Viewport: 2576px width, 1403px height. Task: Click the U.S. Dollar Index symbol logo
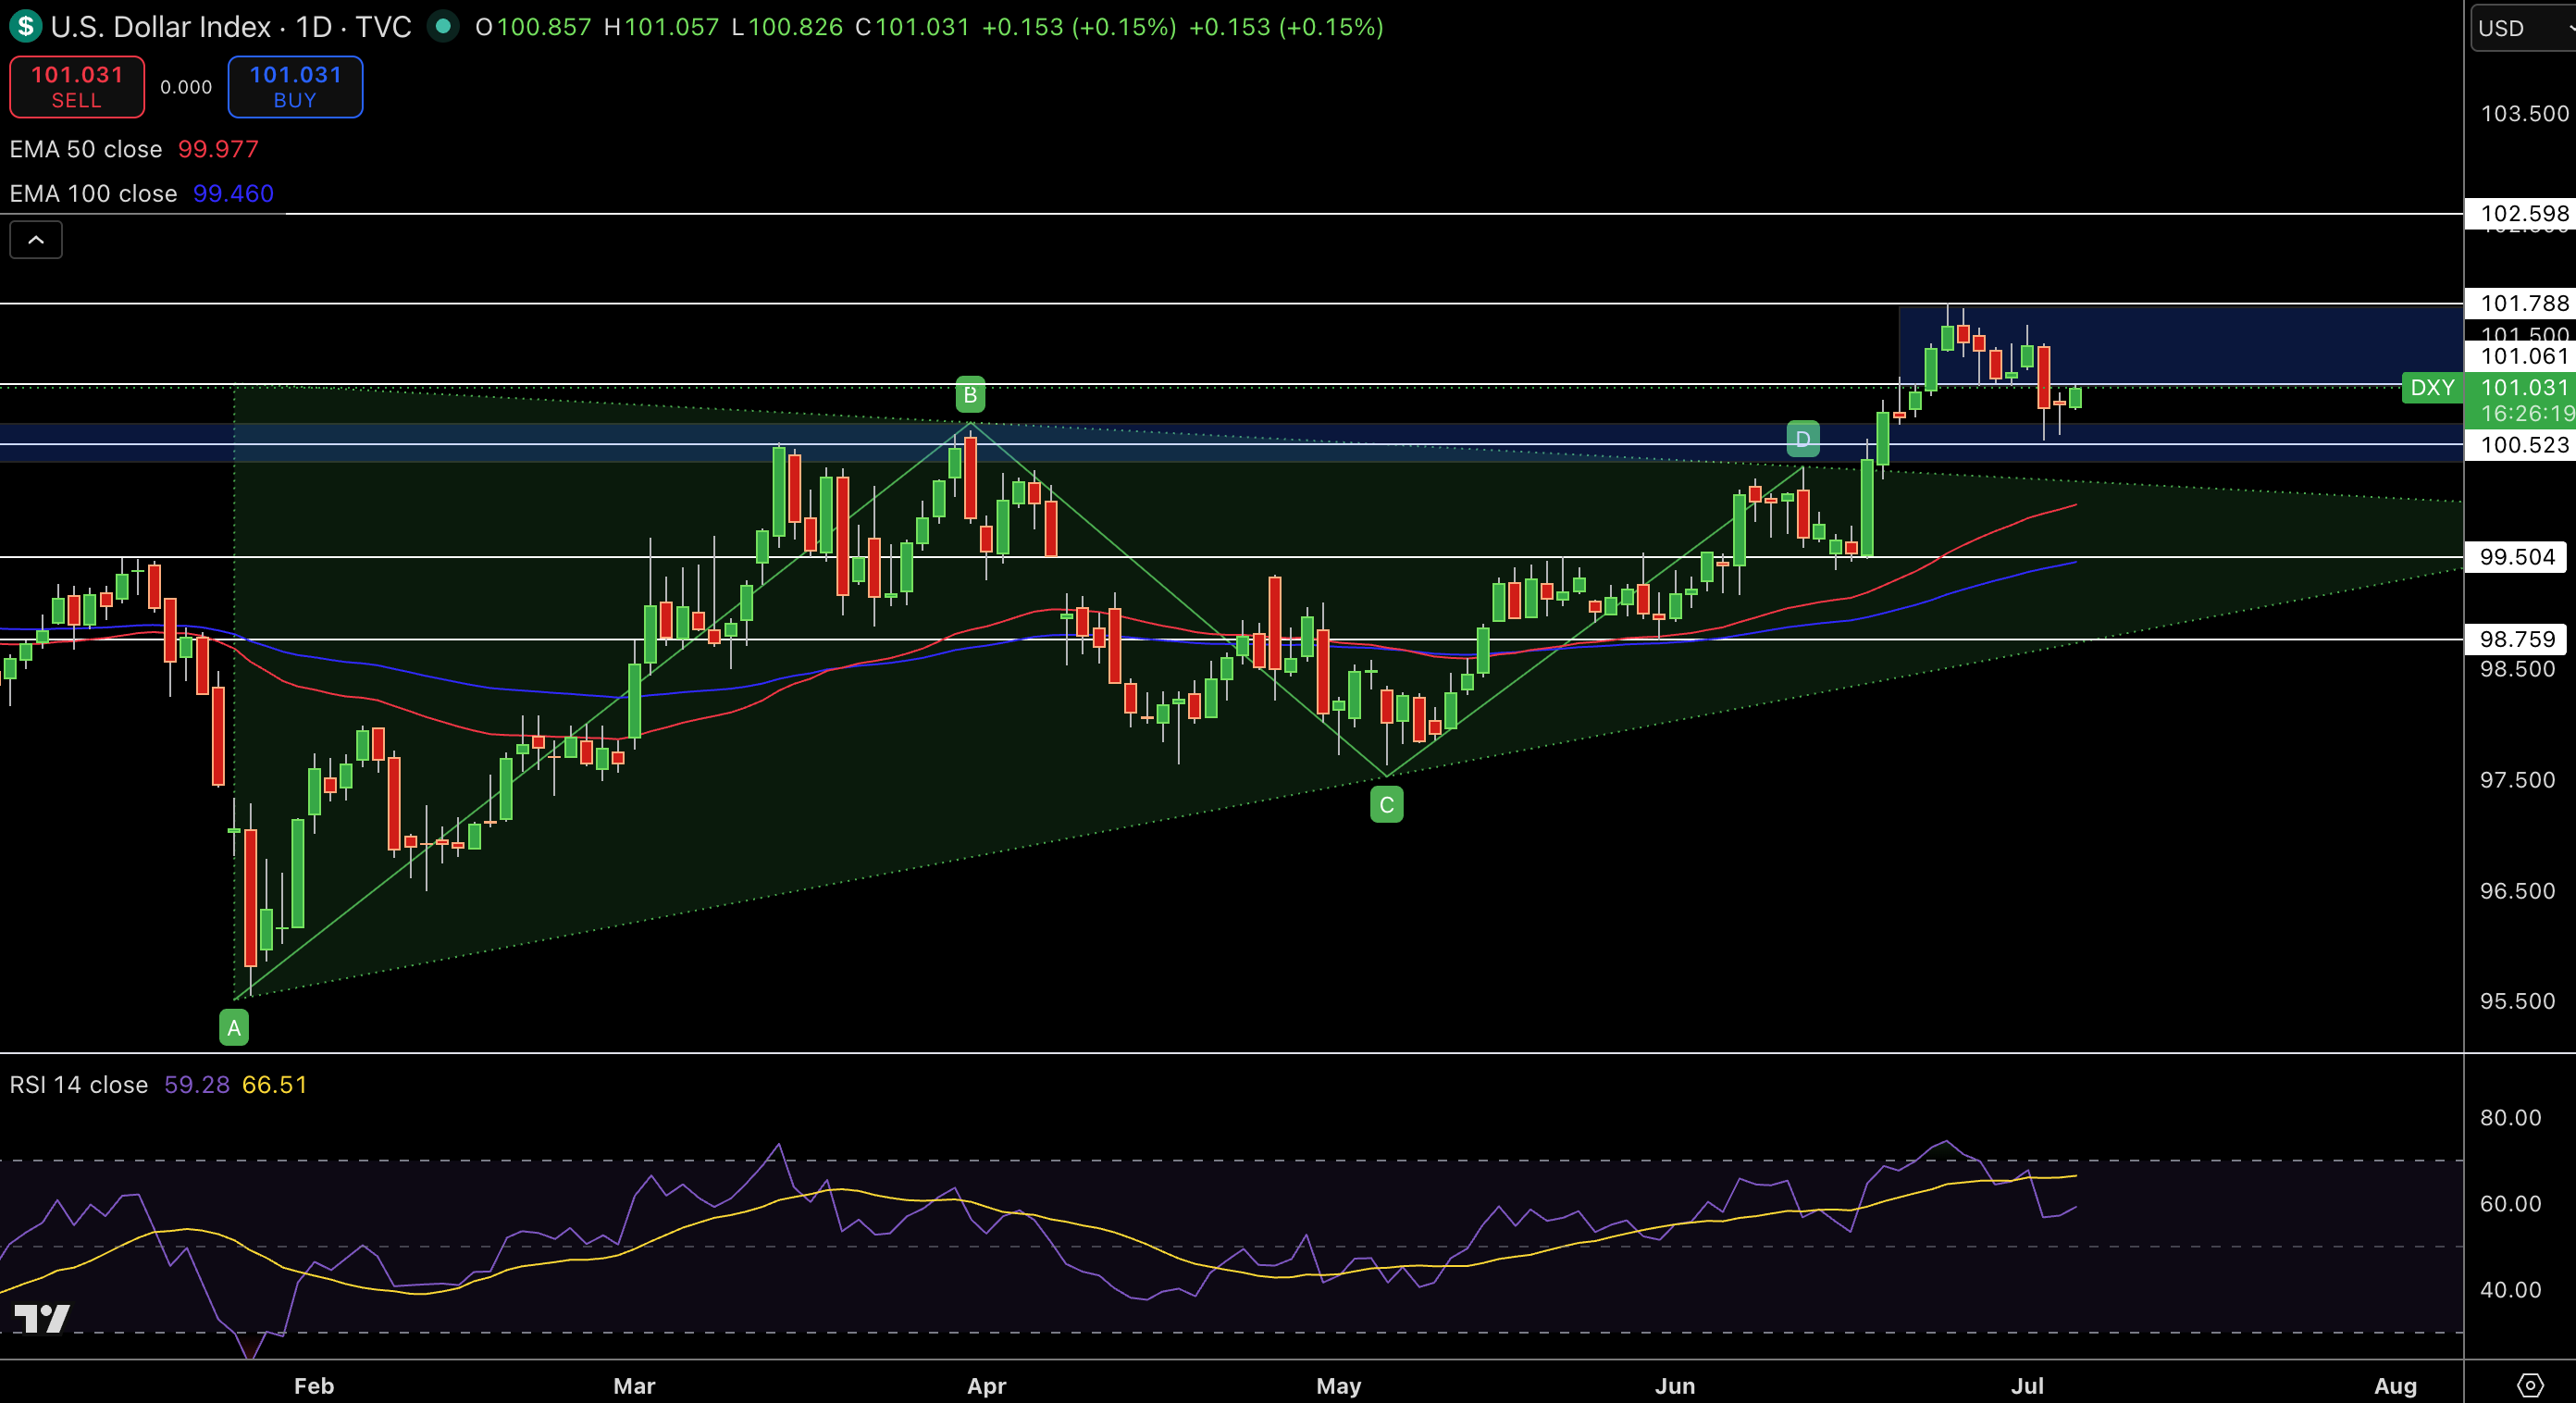pyautogui.click(x=25, y=26)
